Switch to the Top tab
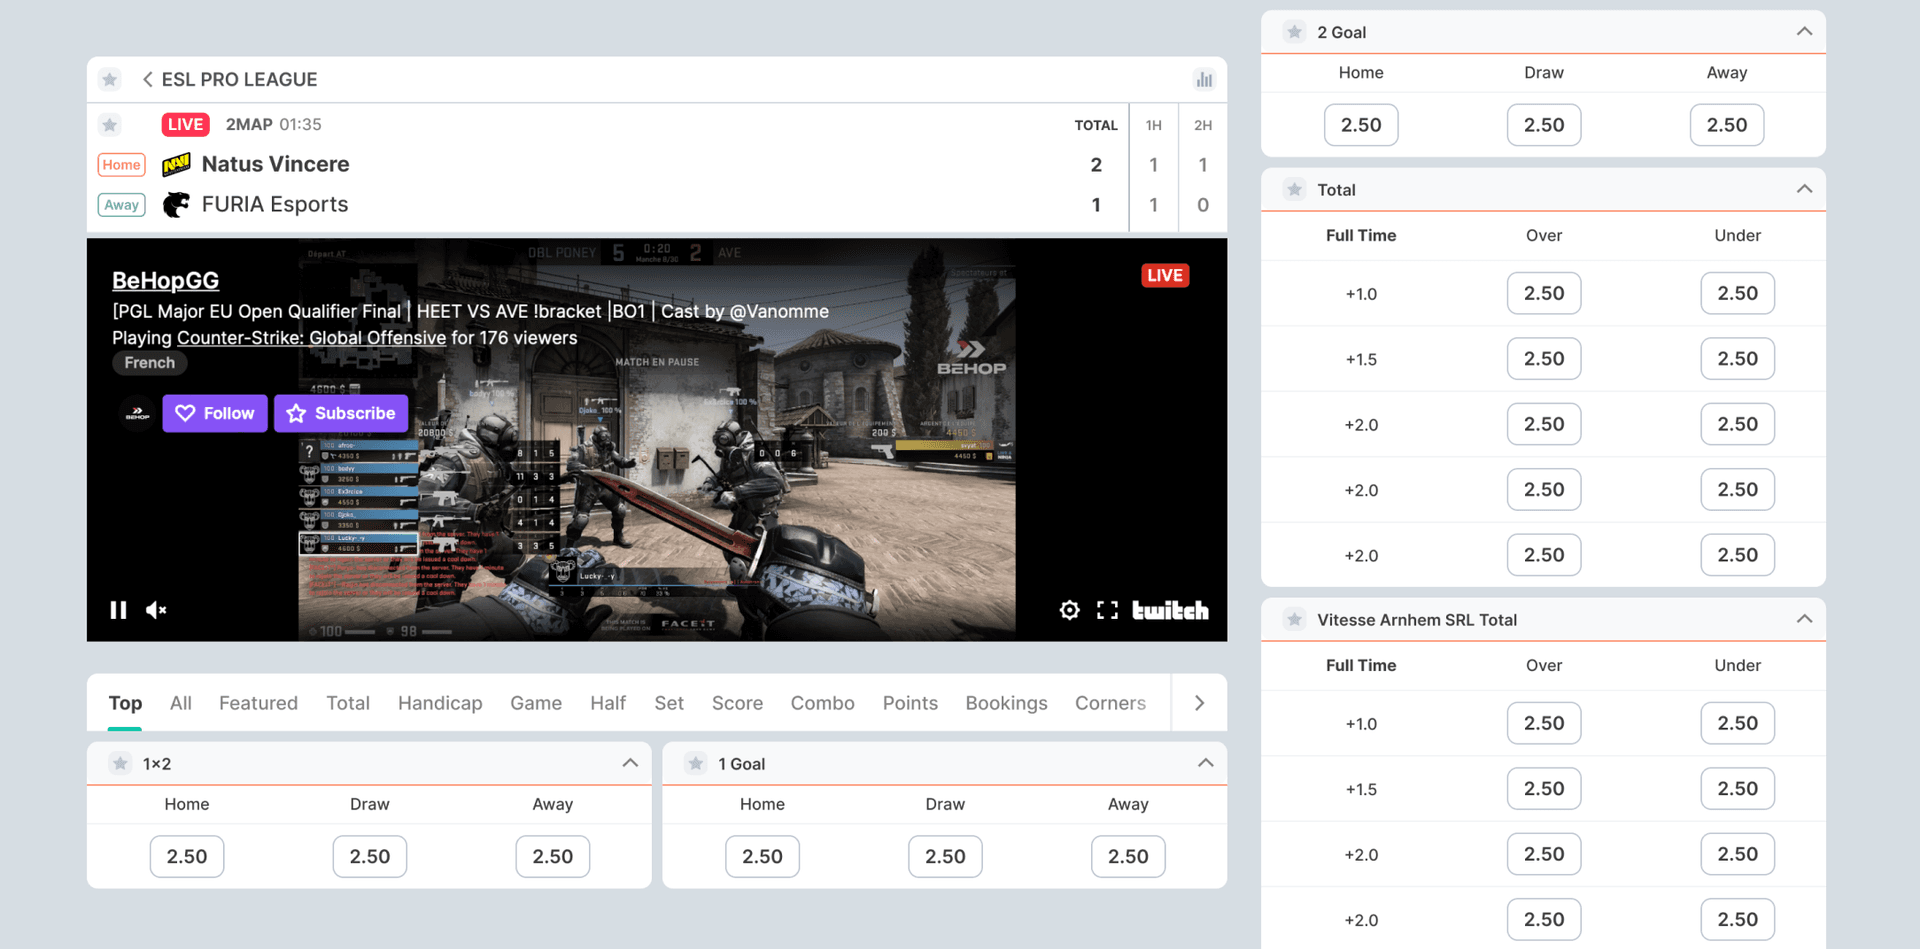The image size is (1920, 949). click(125, 703)
